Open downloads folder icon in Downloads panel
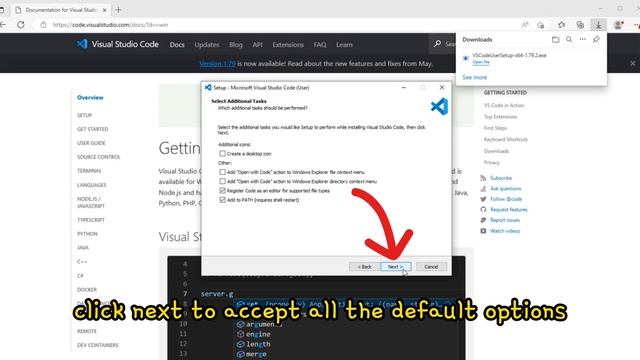 pos(556,40)
